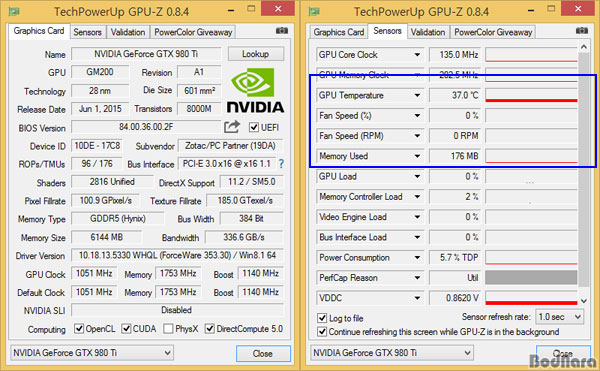The height and width of the screenshot is (371, 600).
Task: Click NVIDIA SLI Disabled field
Action: 177,310
